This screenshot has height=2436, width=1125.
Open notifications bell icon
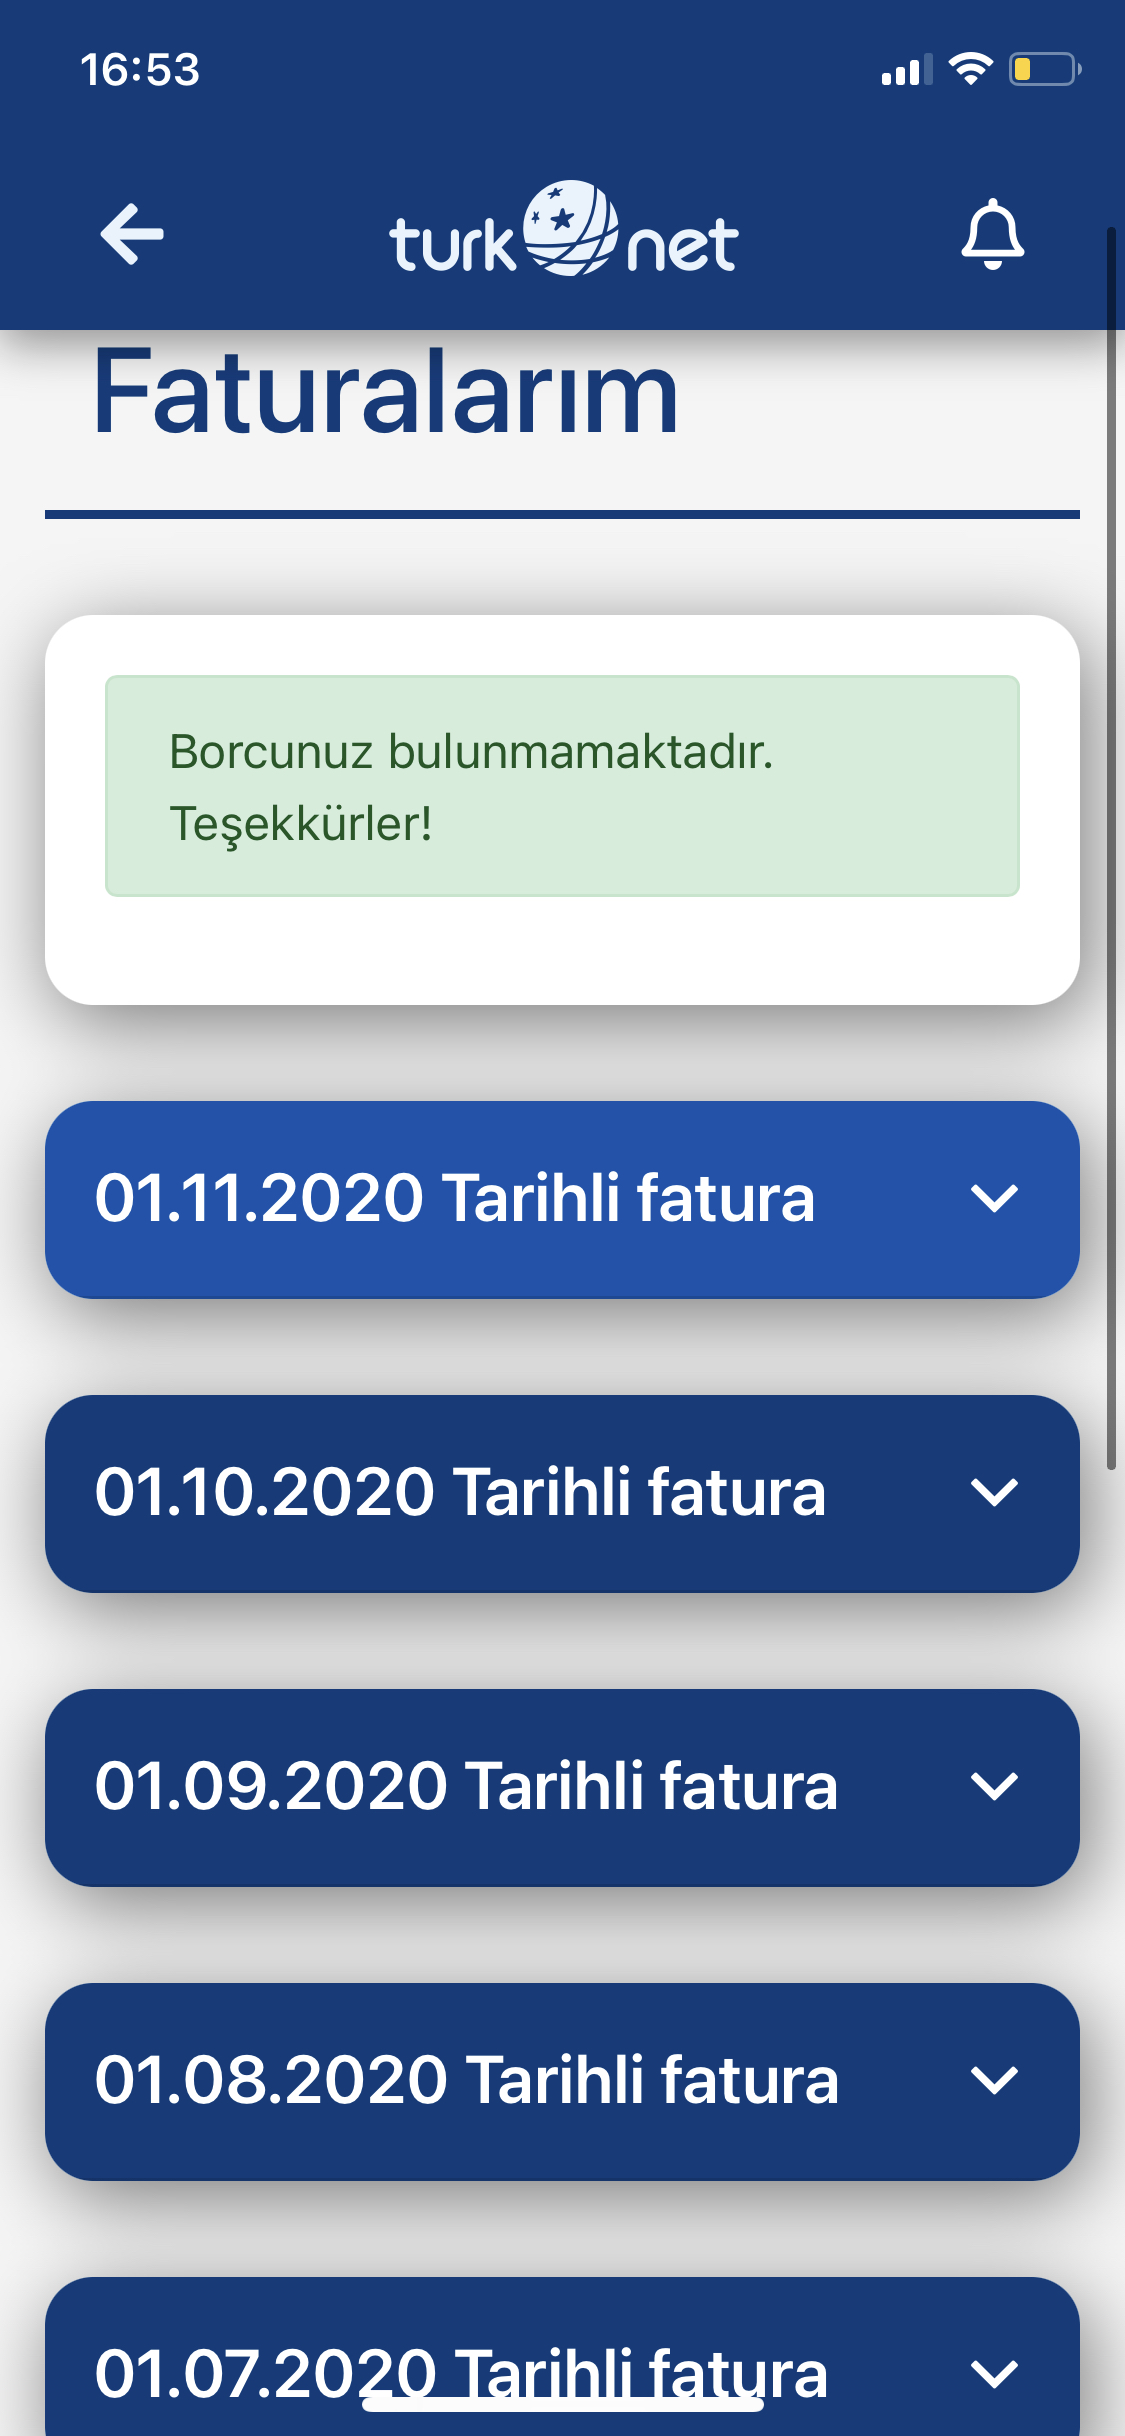pos(992,235)
